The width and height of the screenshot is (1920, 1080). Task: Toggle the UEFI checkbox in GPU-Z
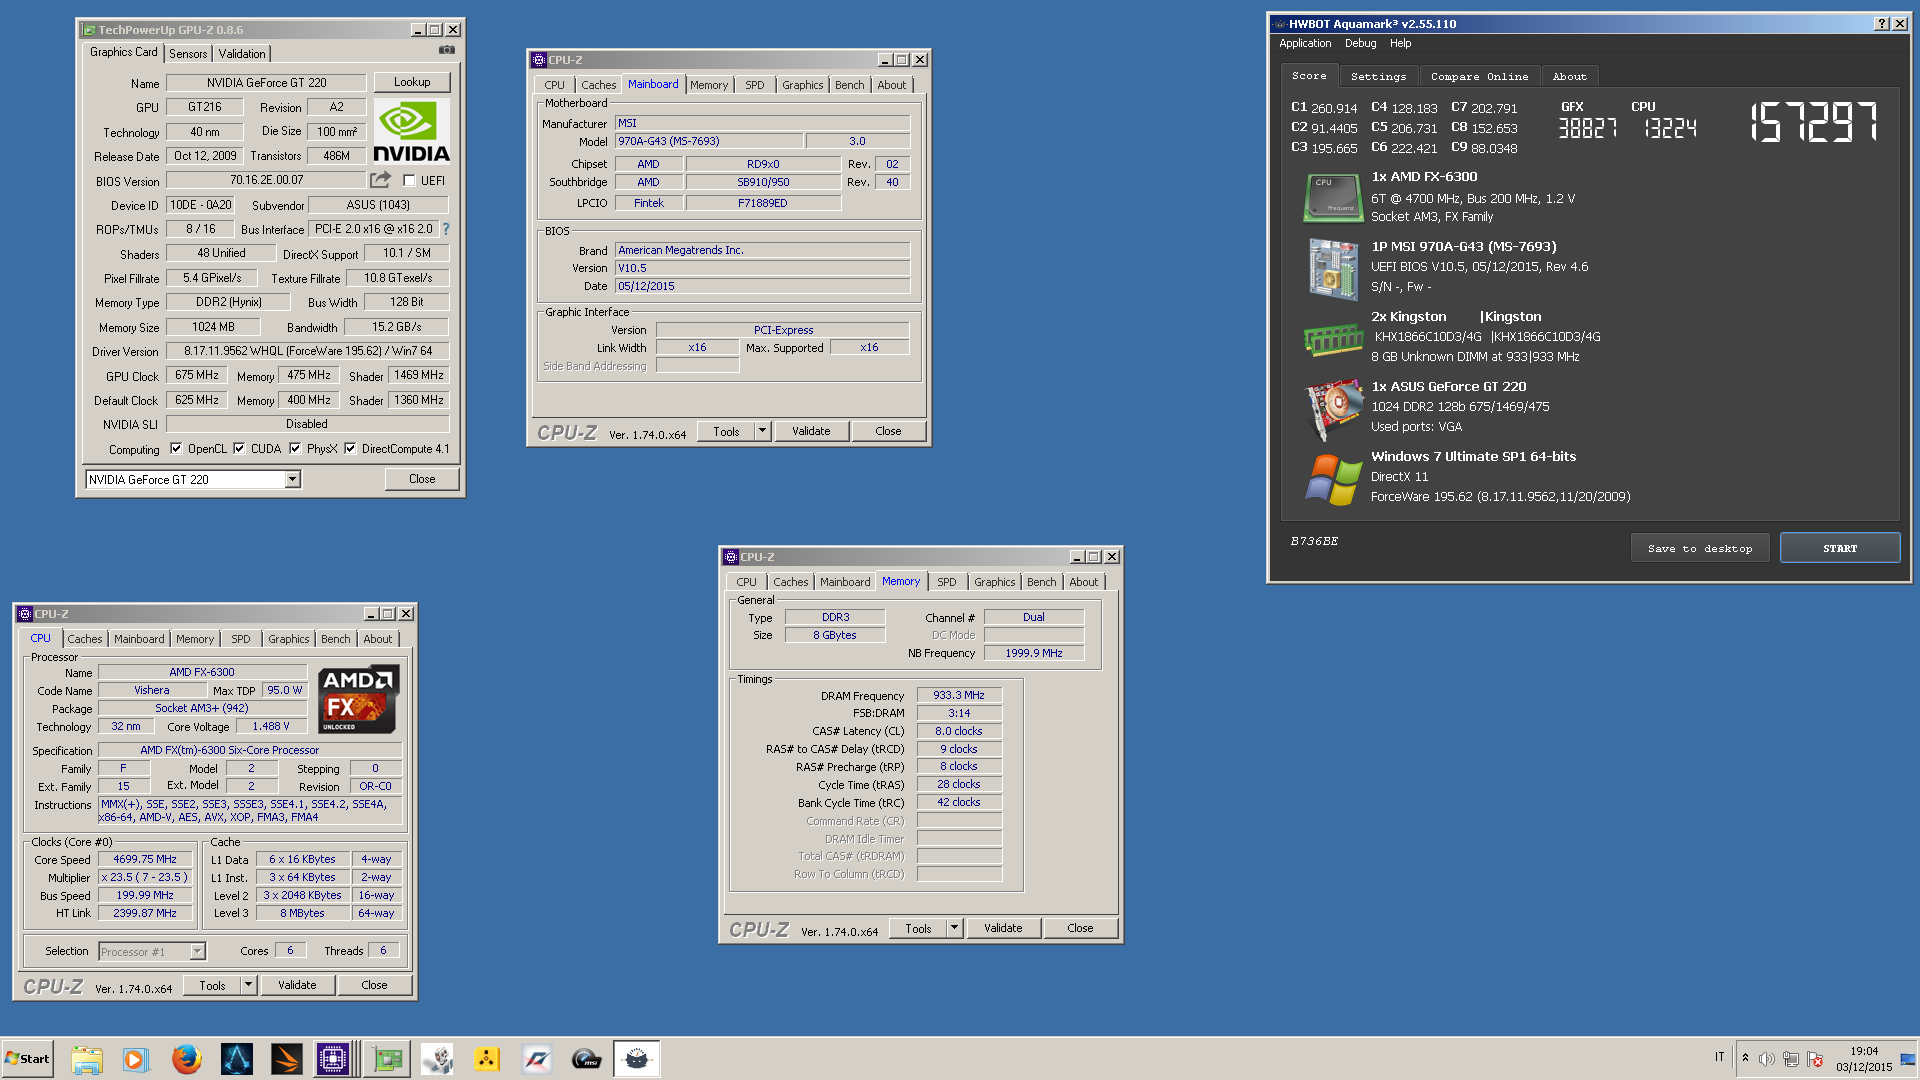[409, 181]
